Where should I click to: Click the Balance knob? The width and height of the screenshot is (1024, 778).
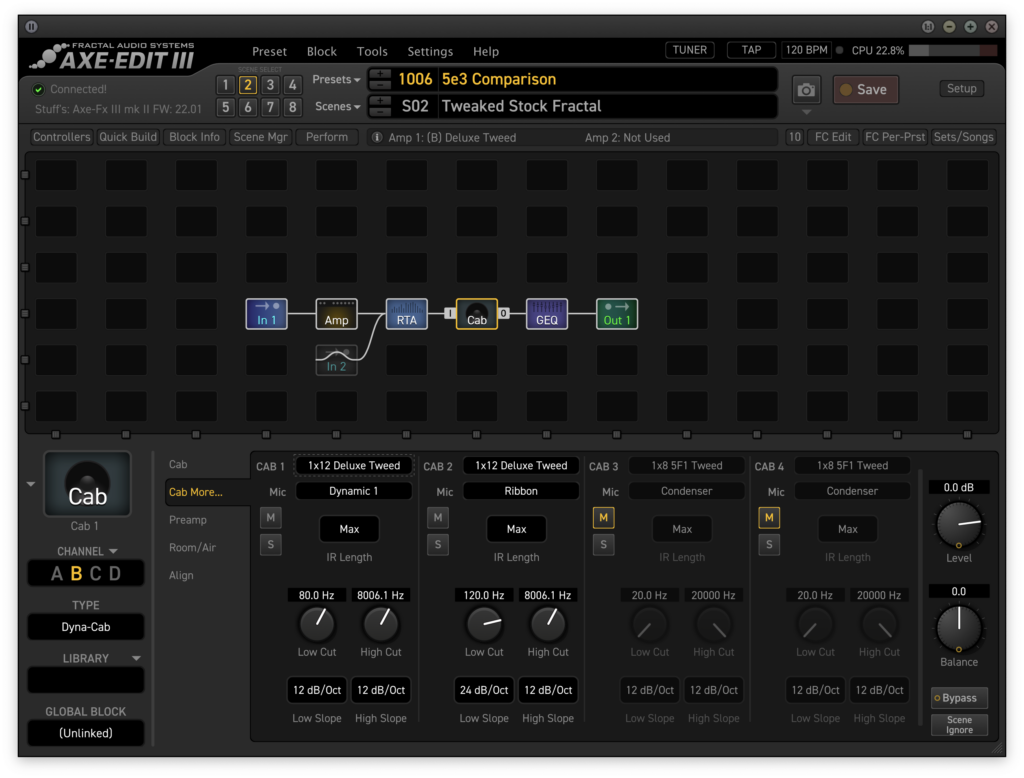click(959, 628)
